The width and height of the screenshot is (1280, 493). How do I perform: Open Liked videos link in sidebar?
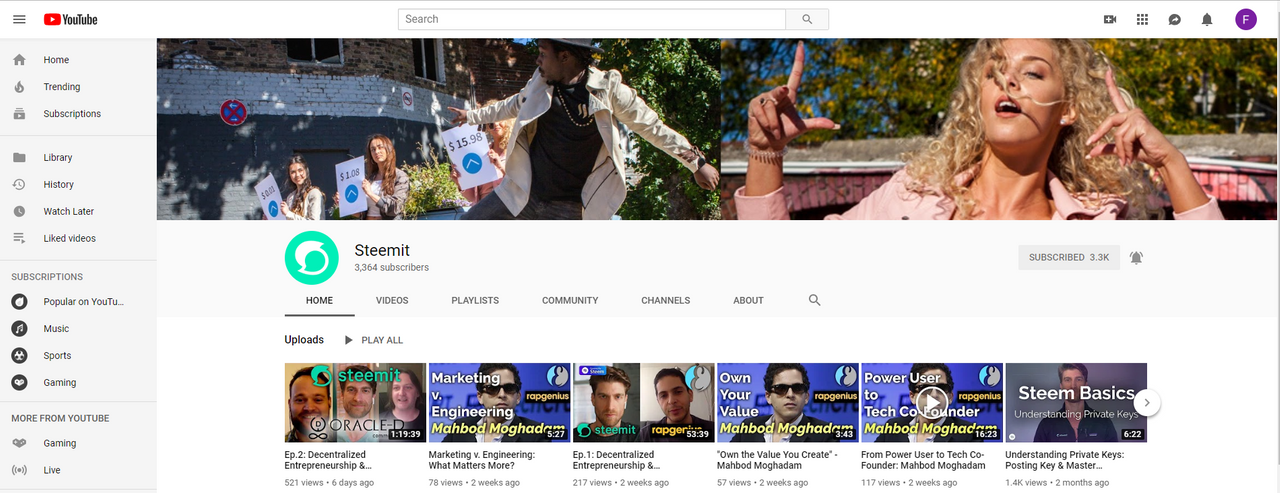(70, 238)
